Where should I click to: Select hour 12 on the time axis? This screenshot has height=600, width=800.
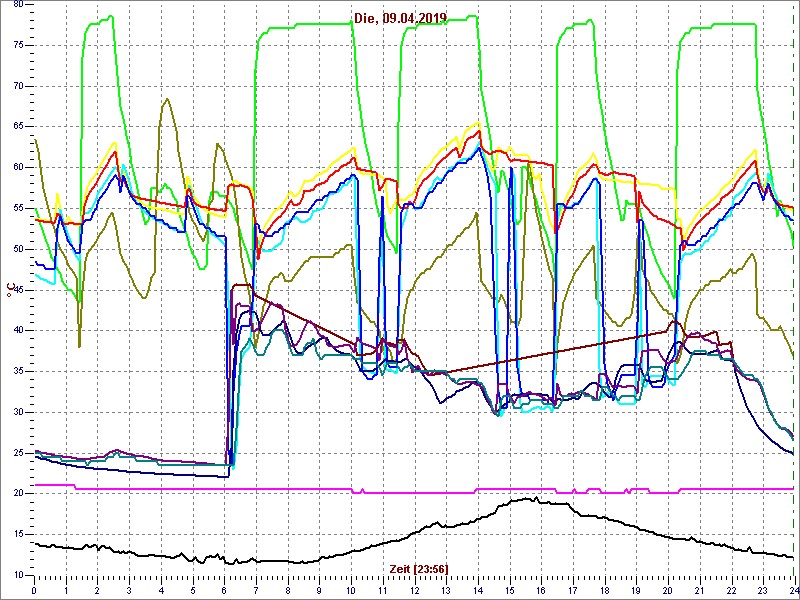pyautogui.click(x=415, y=590)
